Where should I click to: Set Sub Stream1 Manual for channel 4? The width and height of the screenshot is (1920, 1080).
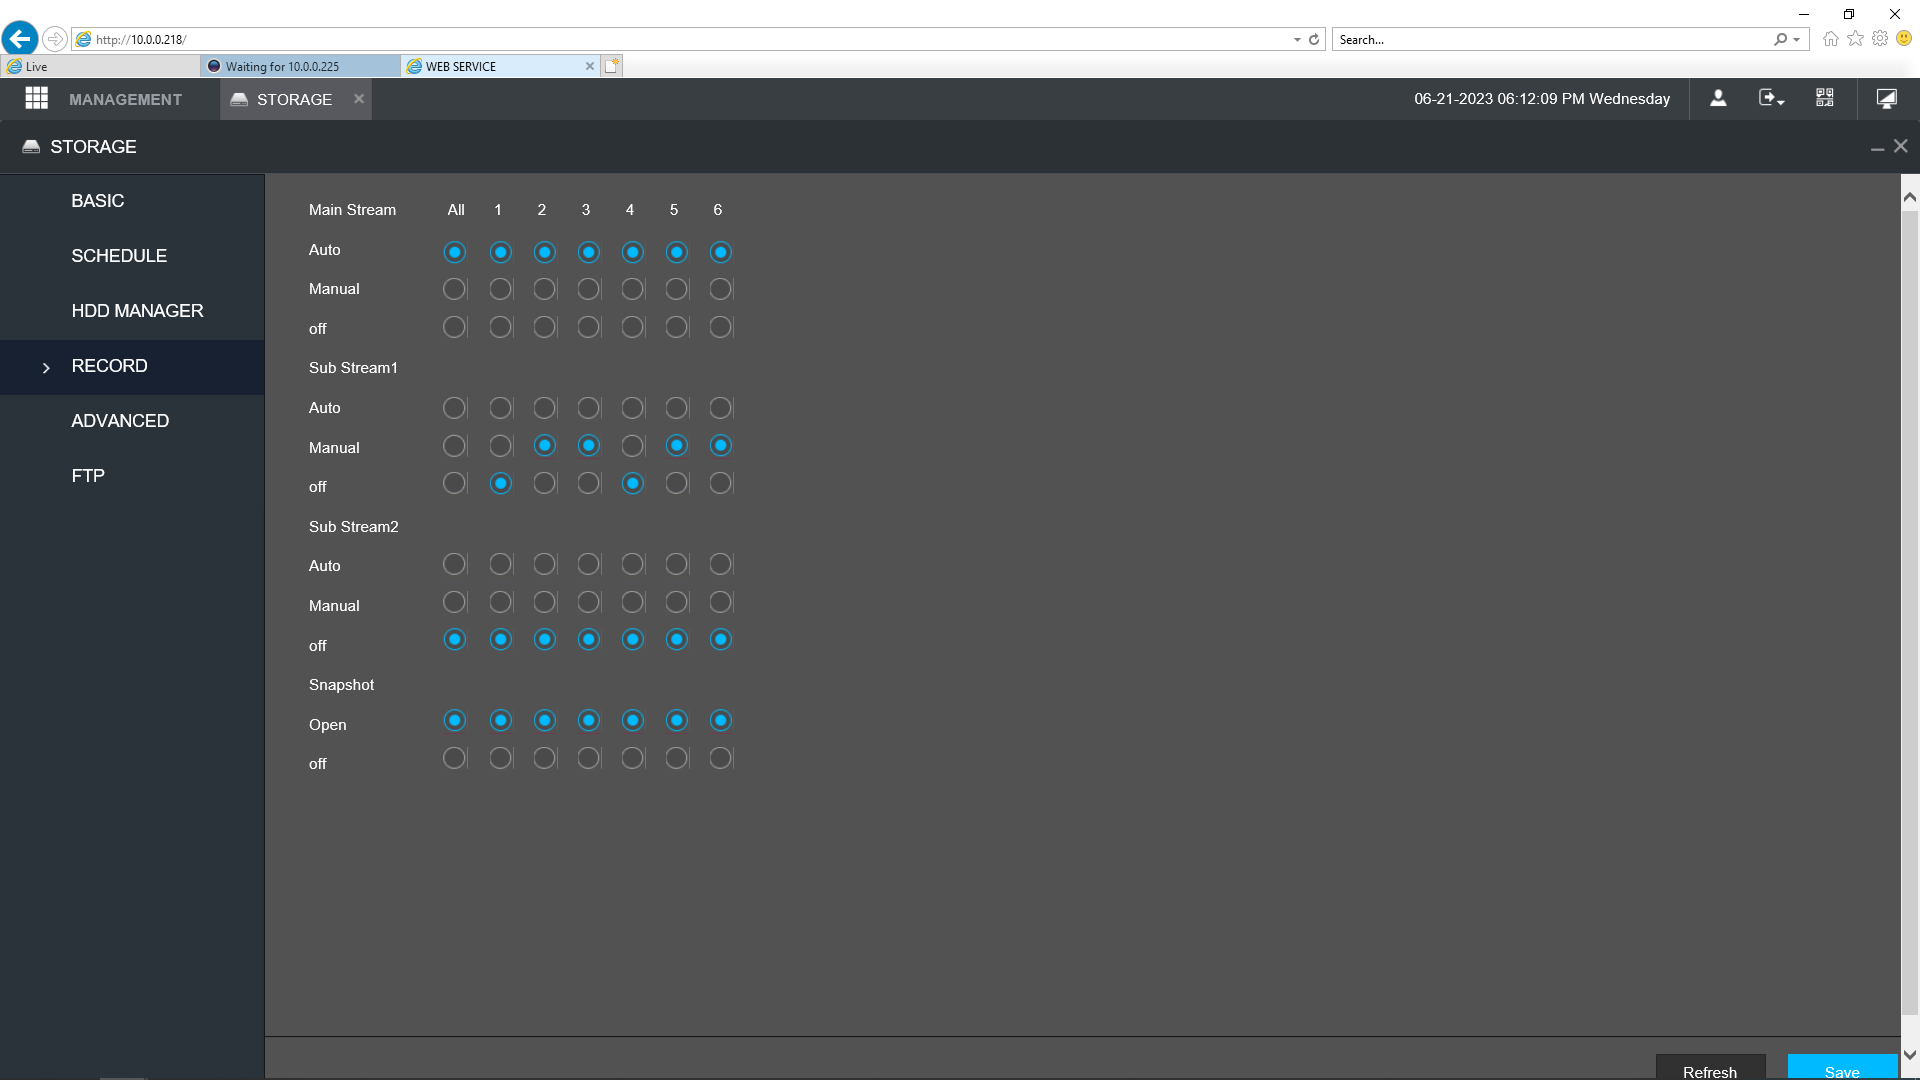[633, 446]
